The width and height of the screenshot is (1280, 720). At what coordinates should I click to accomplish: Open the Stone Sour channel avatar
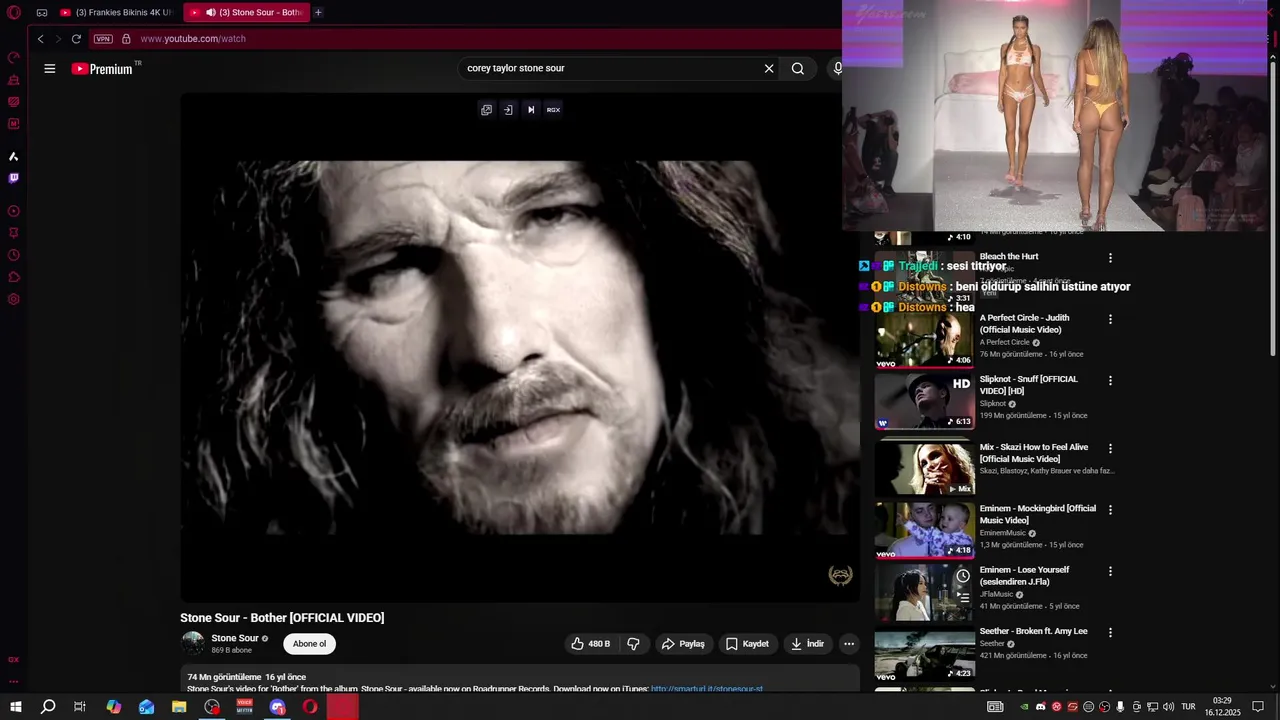click(x=192, y=644)
